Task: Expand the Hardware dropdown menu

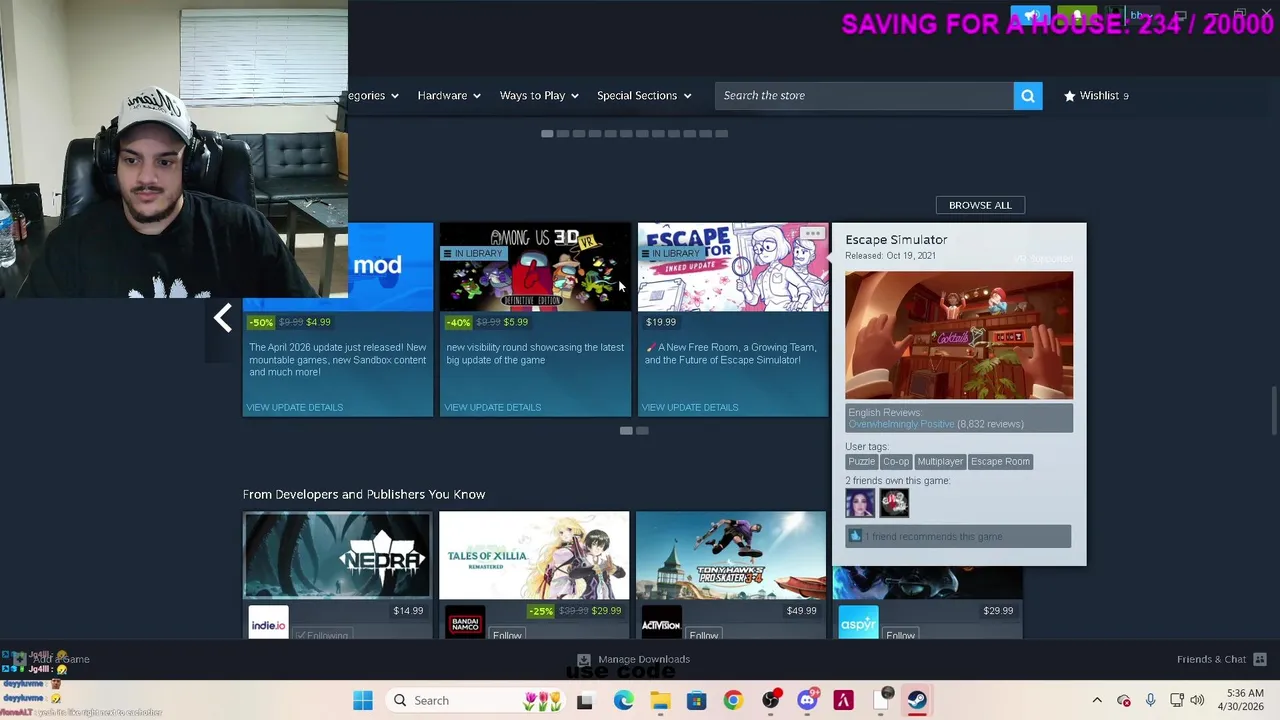Action: pos(448,95)
